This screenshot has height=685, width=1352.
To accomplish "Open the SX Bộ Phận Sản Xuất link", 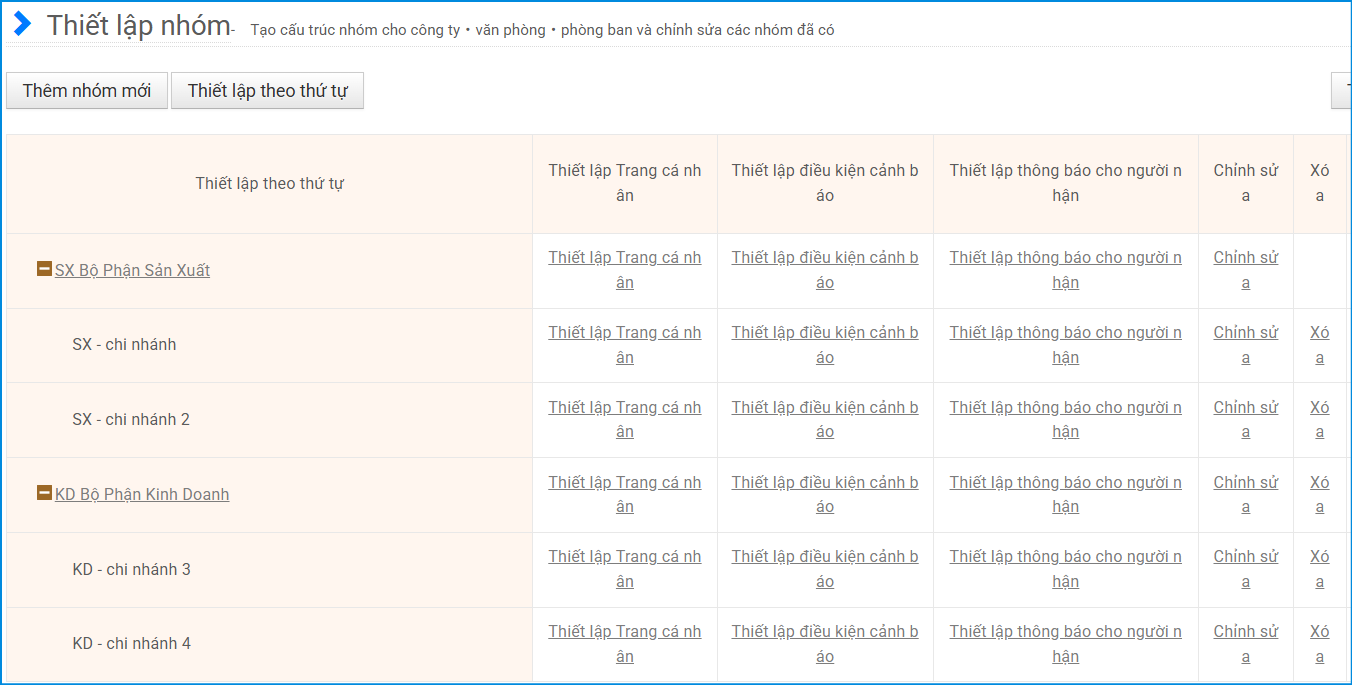I will 132,270.
